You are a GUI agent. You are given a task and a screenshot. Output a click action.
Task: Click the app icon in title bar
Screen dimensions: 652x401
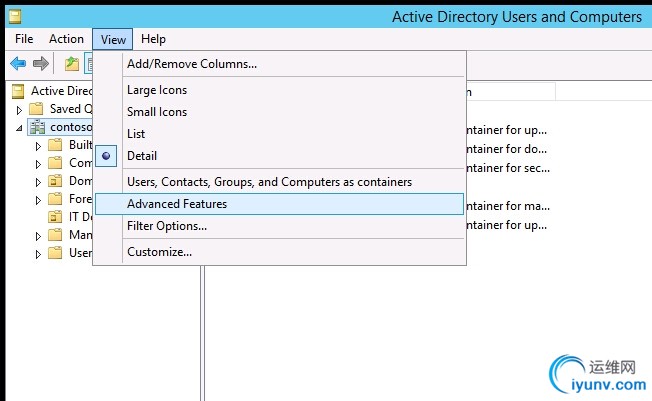pos(15,17)
